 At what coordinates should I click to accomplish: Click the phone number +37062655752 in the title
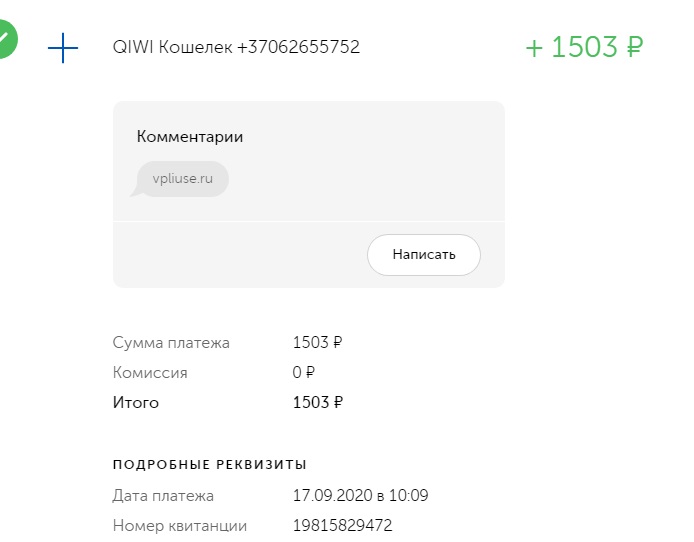(x=298, y=47)
